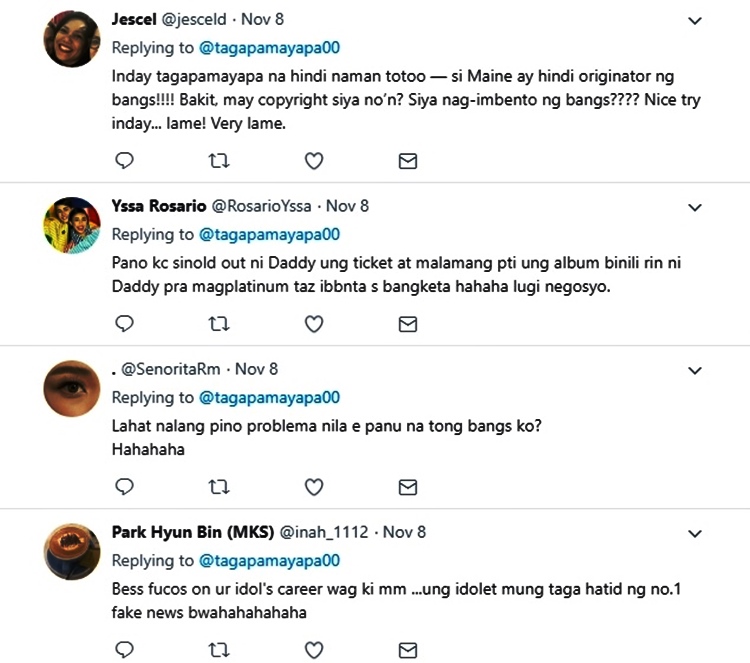Message Park Hyun Bin's tweet via envelope icon
This screenshot has height=663, width=750.
click(408, 650)
